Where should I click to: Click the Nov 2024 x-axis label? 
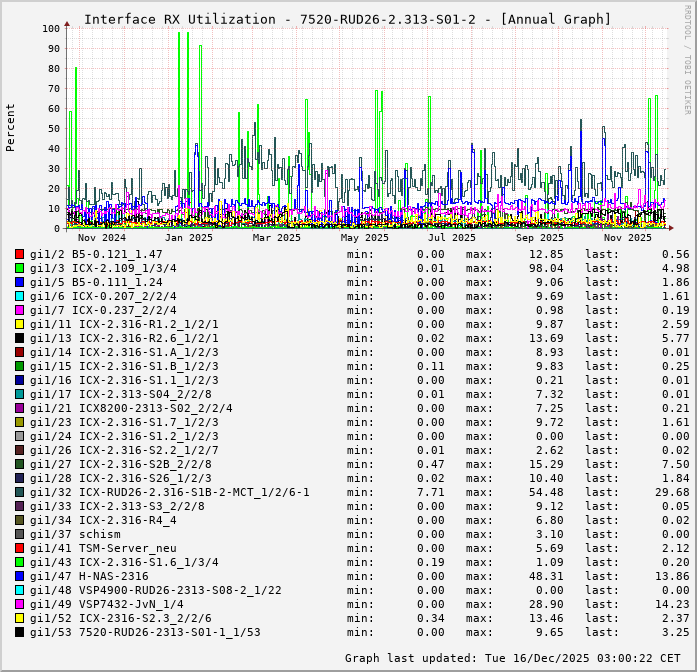click(x=102, y=238)
